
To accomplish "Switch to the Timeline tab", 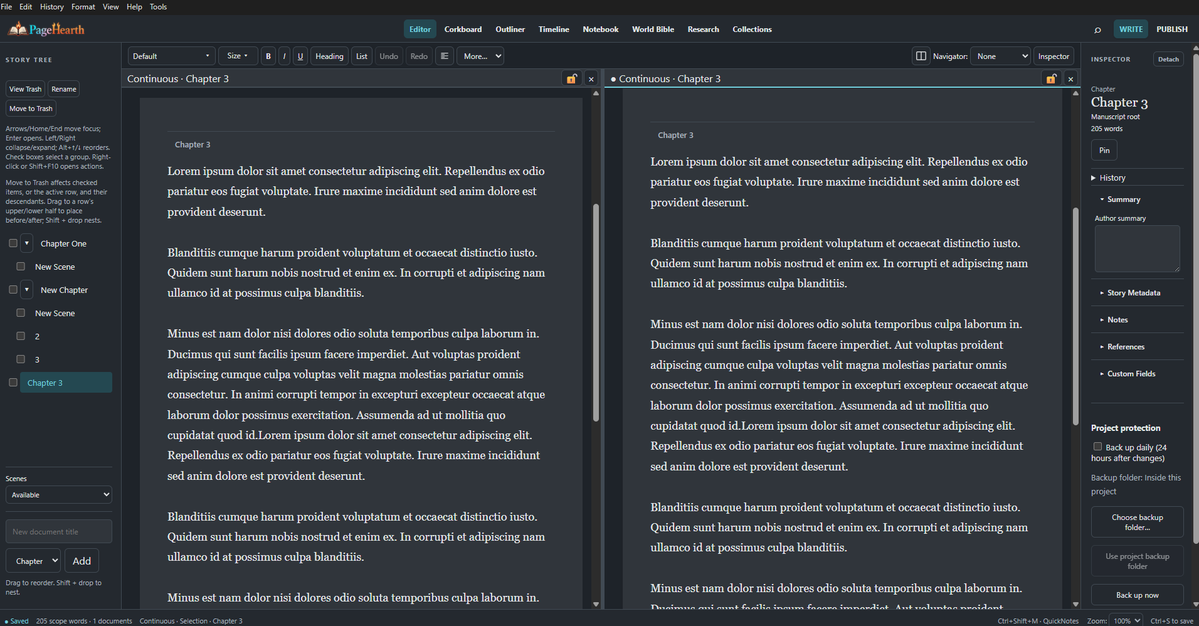I will 554,29.
